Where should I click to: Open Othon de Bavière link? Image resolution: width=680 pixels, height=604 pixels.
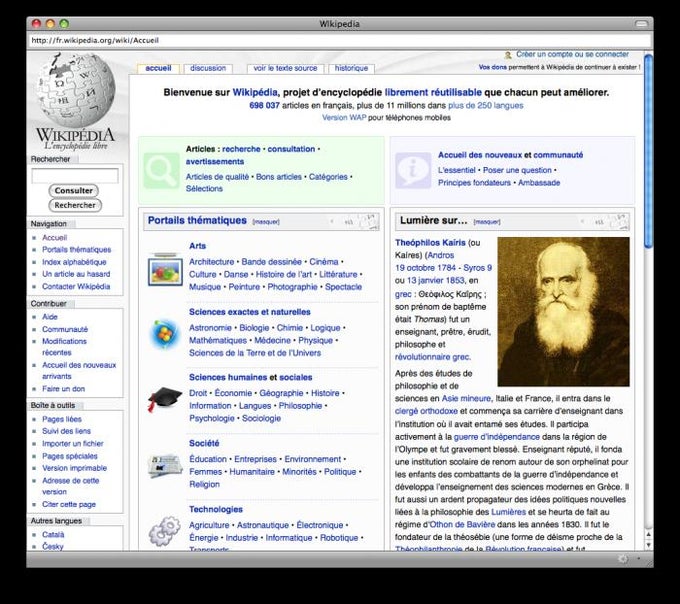[462, 525]
